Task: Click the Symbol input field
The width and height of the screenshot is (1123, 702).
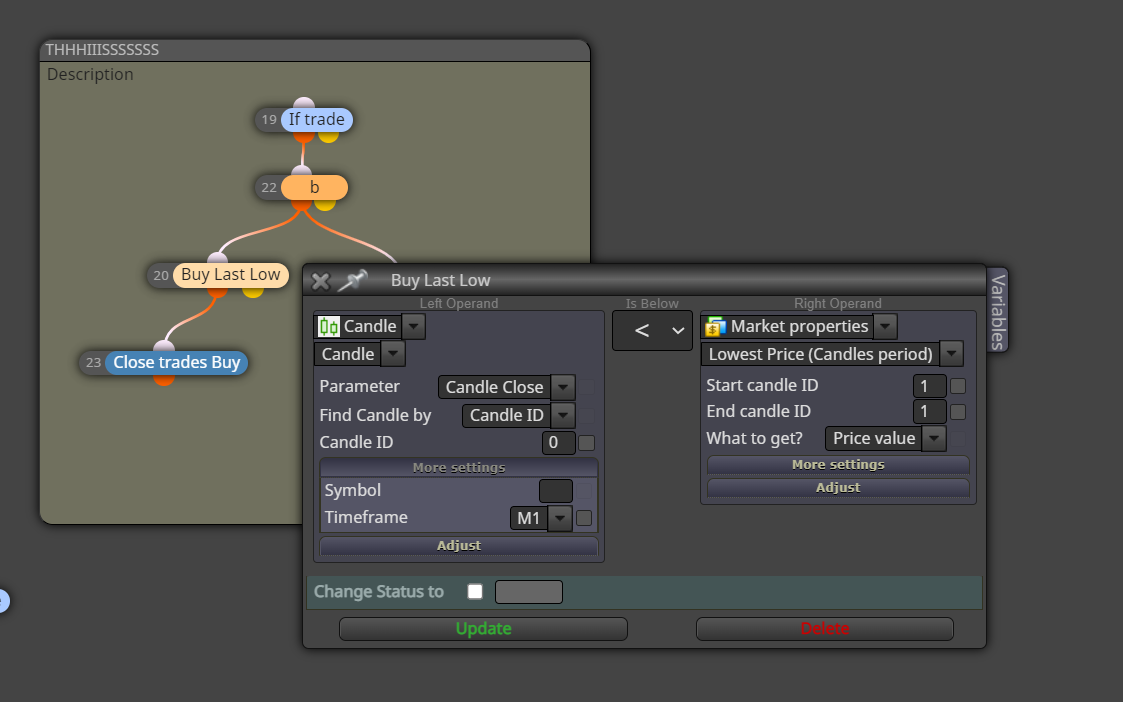Action: [x=556, y=491]
